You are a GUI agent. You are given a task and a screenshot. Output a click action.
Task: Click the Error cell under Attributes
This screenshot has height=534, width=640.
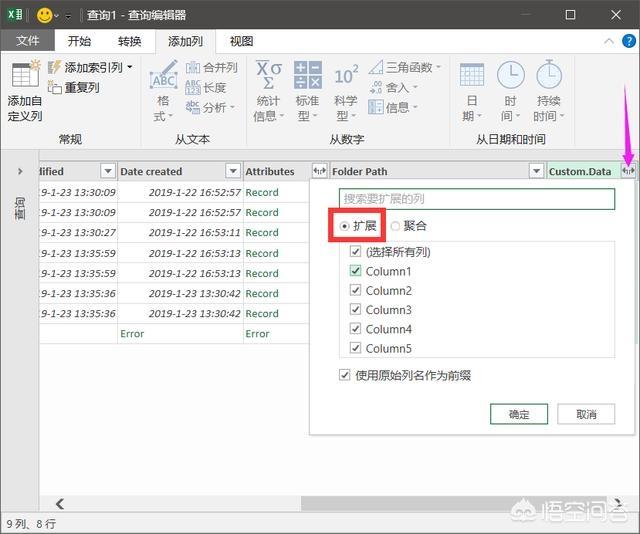pyautogui.click(x=276, y=334)
